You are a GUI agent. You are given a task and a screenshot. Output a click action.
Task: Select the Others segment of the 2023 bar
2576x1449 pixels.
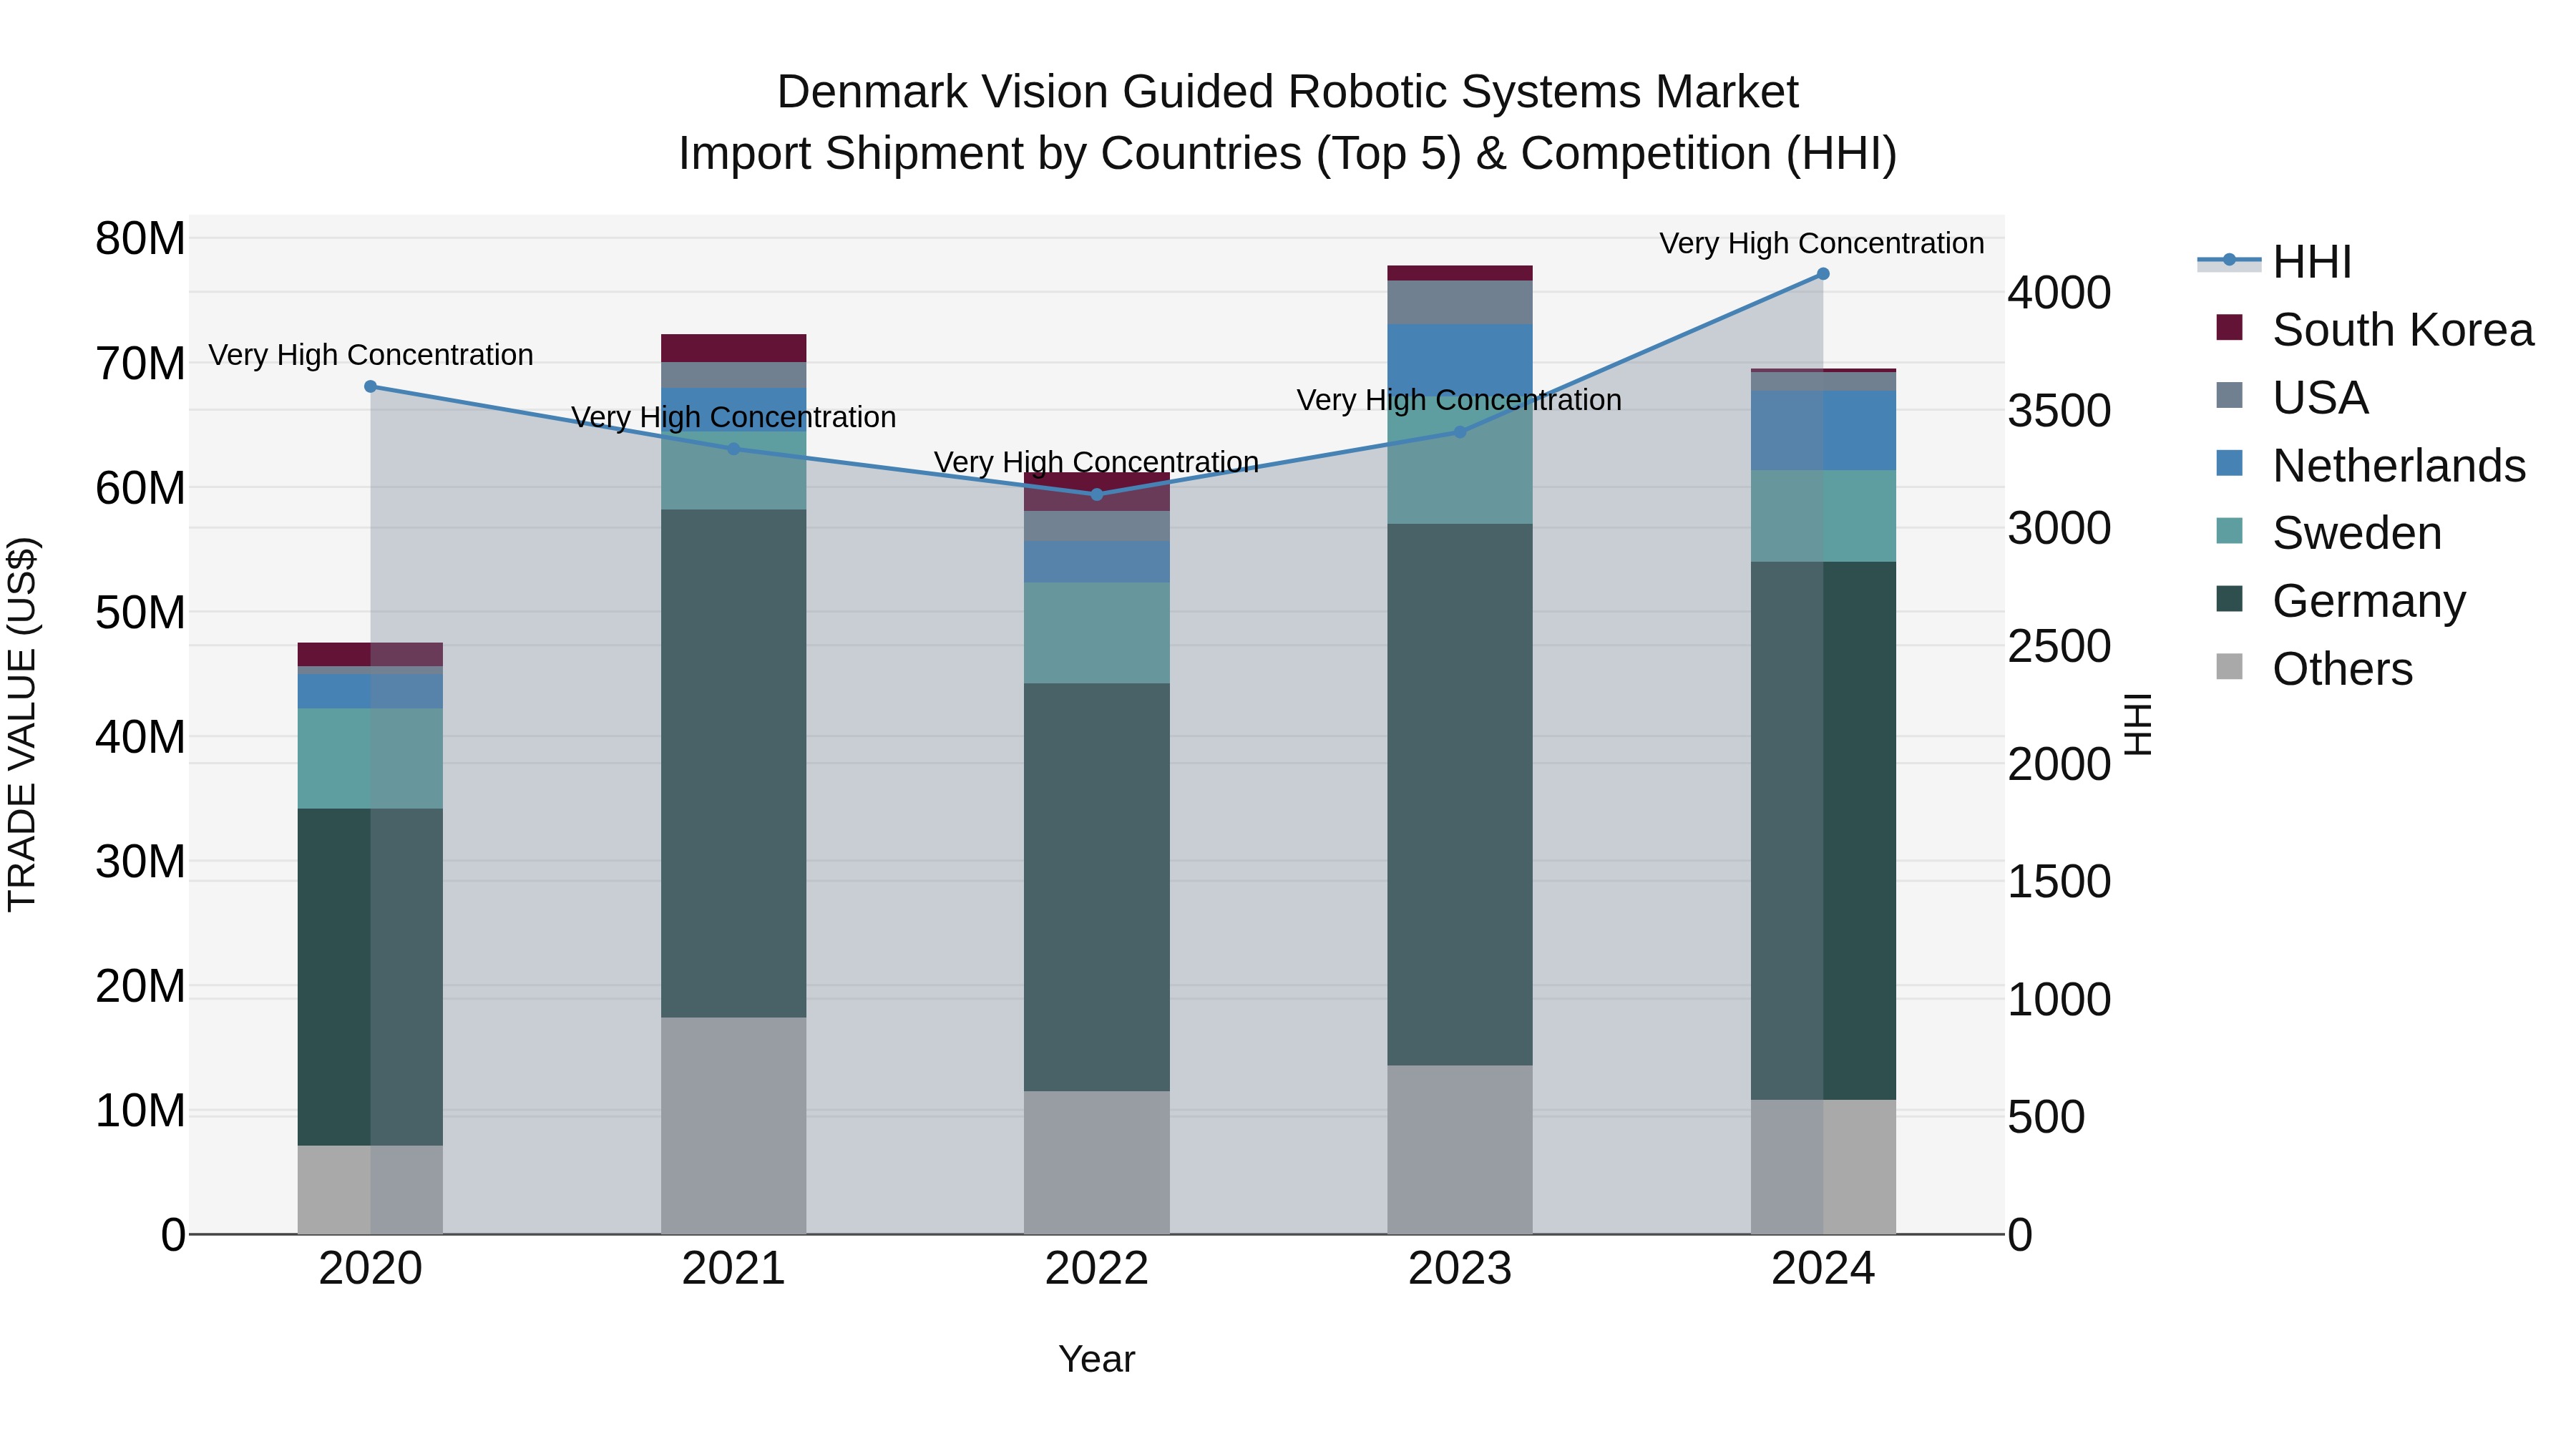pos(1459,1149)
